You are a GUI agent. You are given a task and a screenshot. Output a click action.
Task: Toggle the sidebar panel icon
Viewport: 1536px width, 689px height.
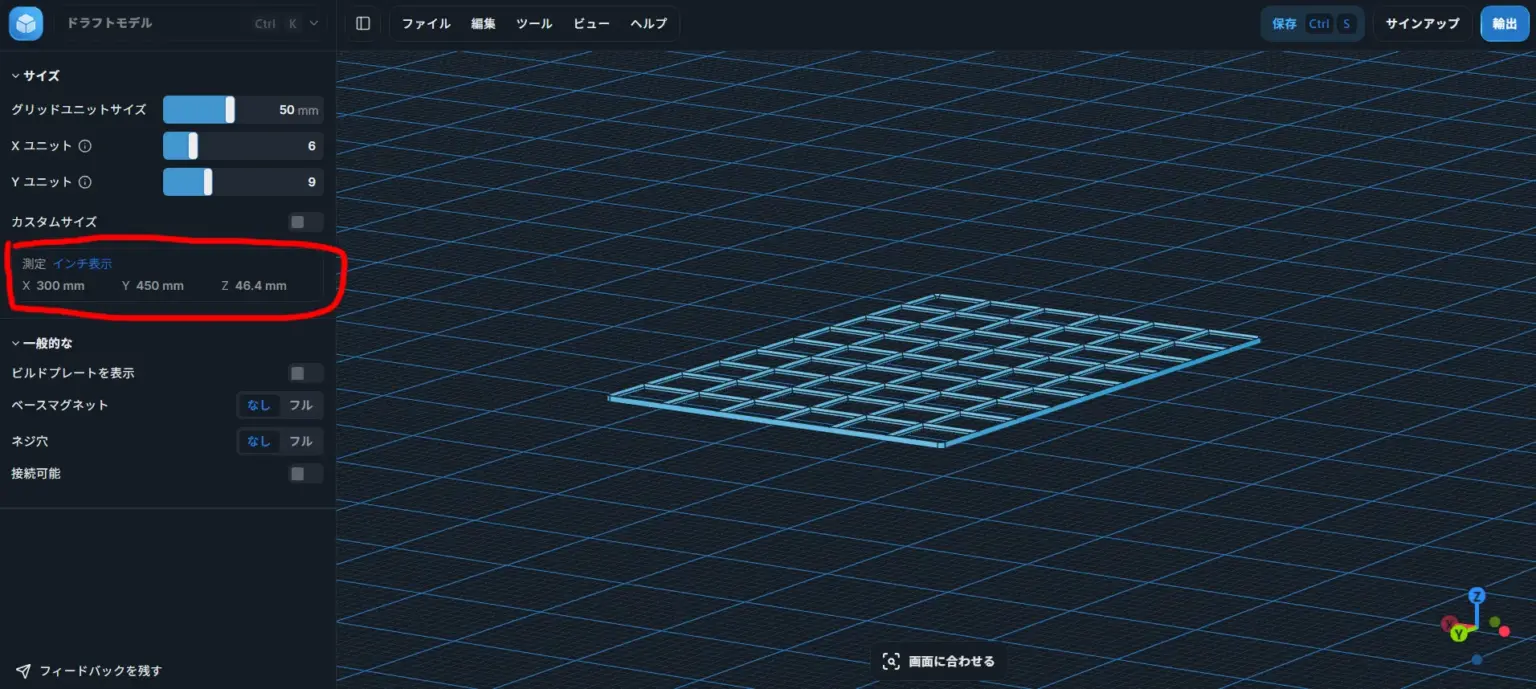pos(362,22)
